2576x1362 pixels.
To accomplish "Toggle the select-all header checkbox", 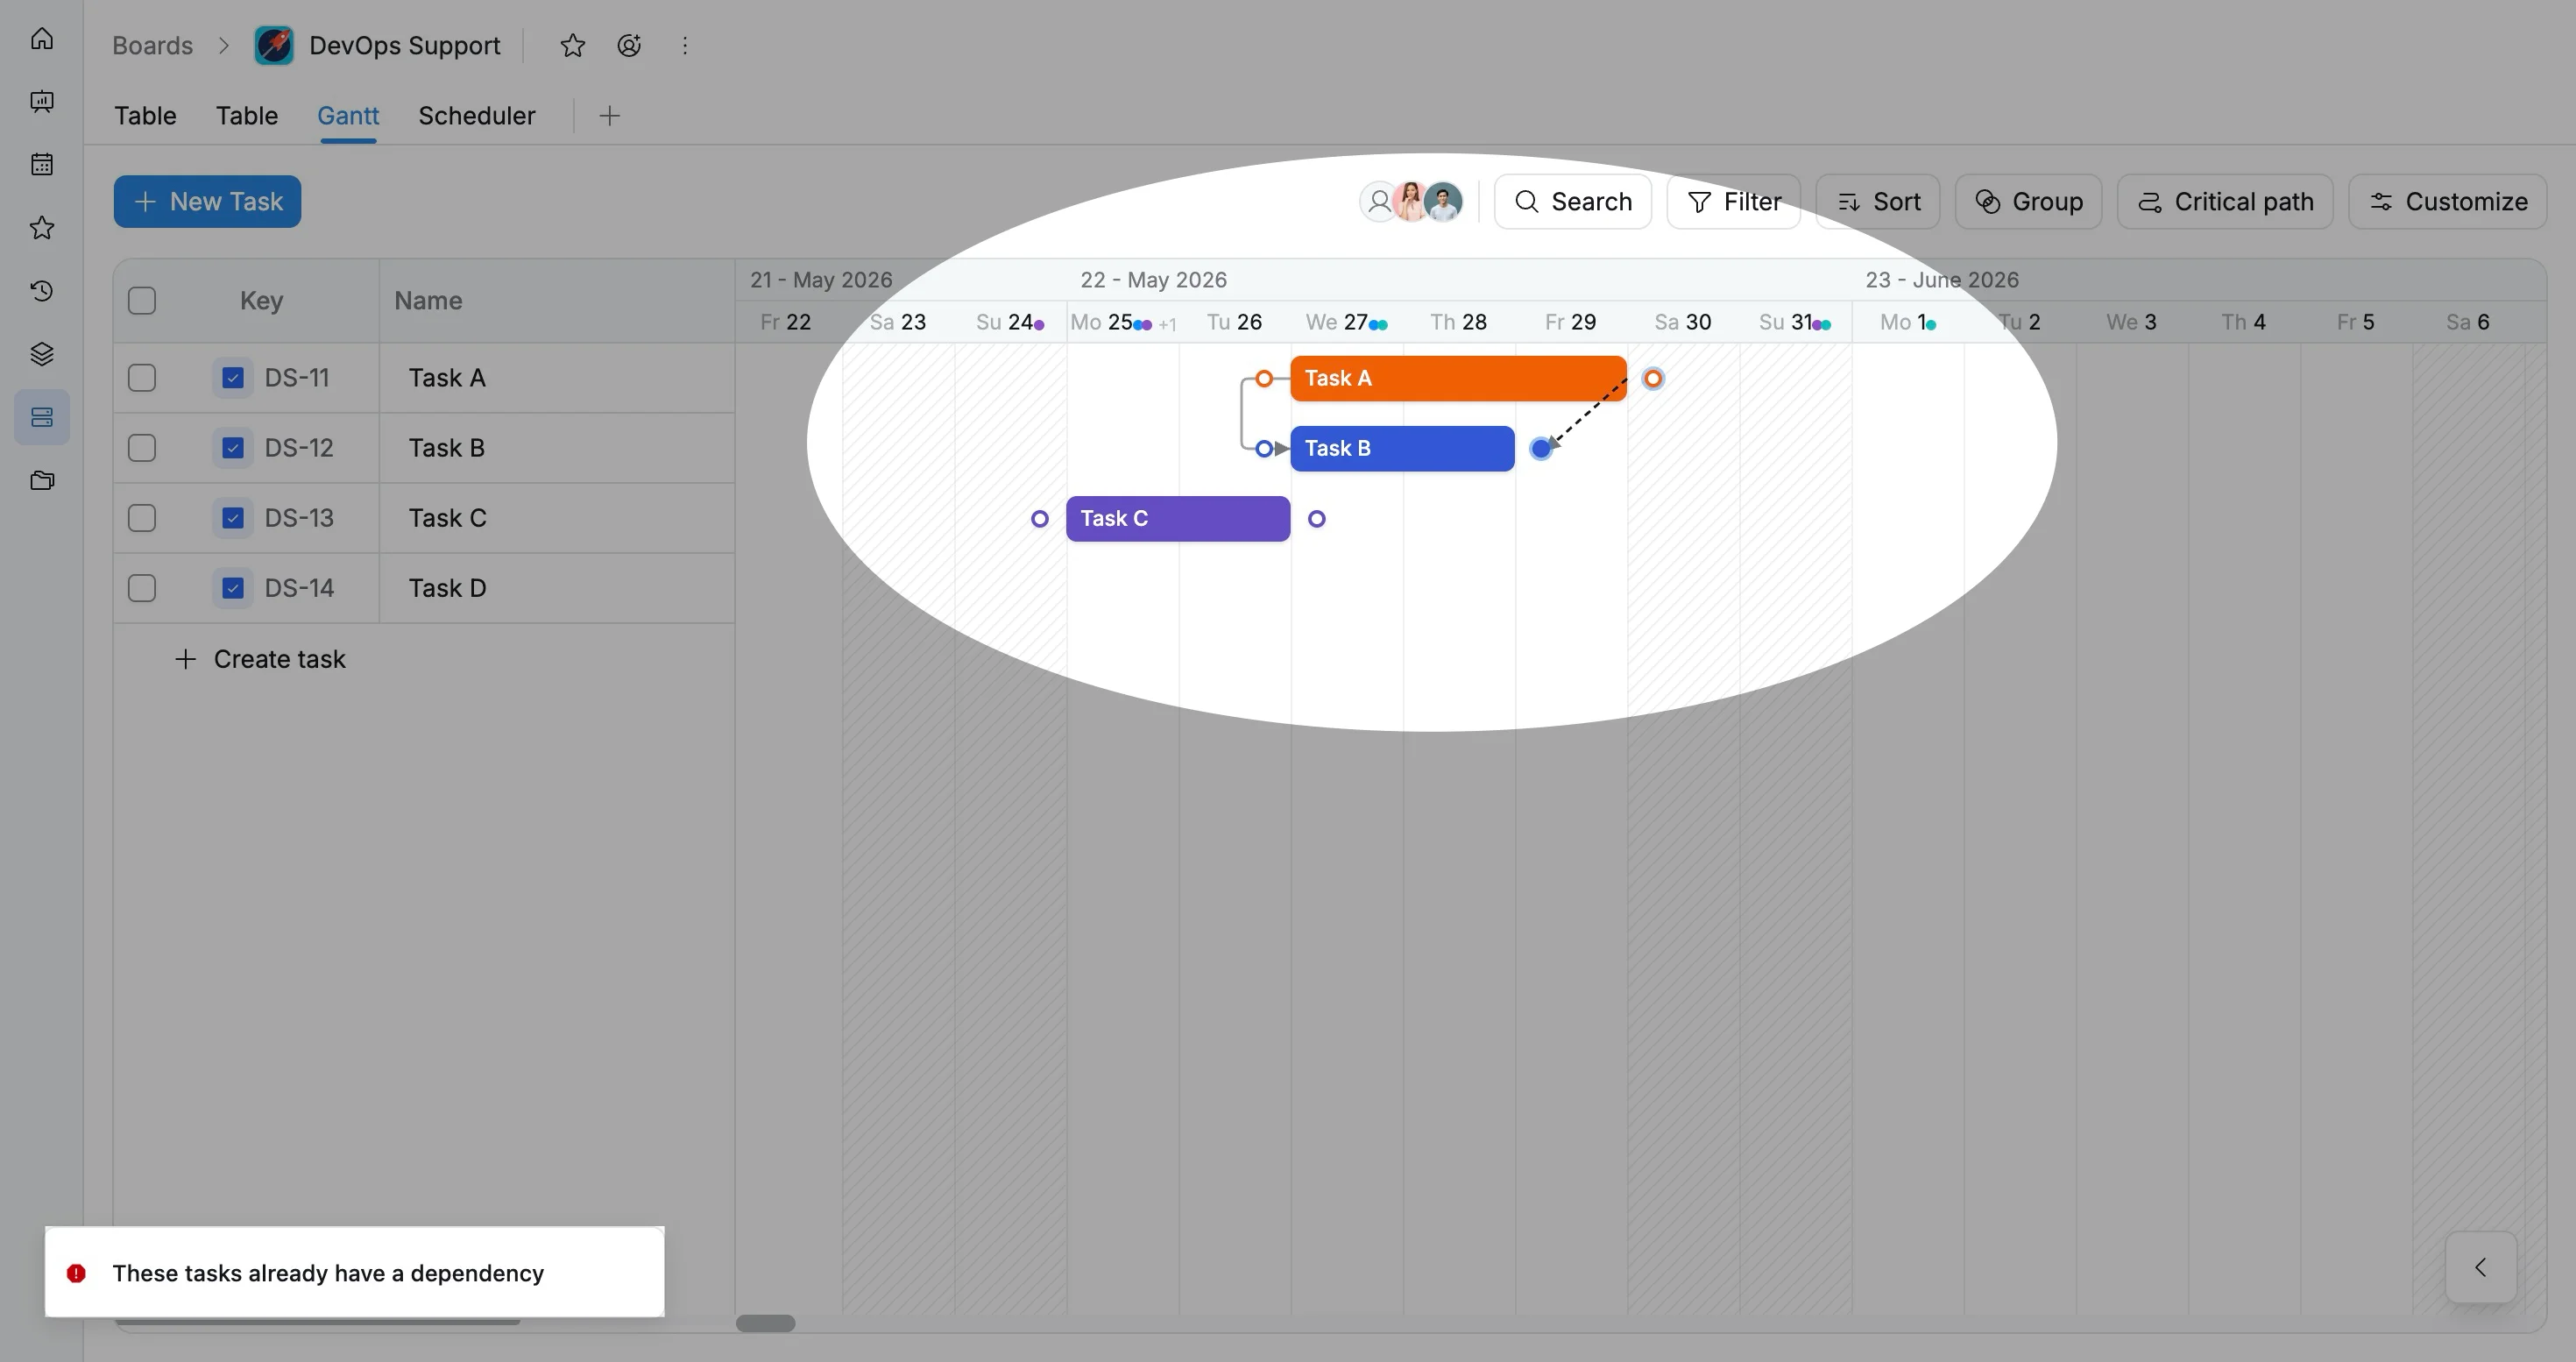I will (142, 301).
